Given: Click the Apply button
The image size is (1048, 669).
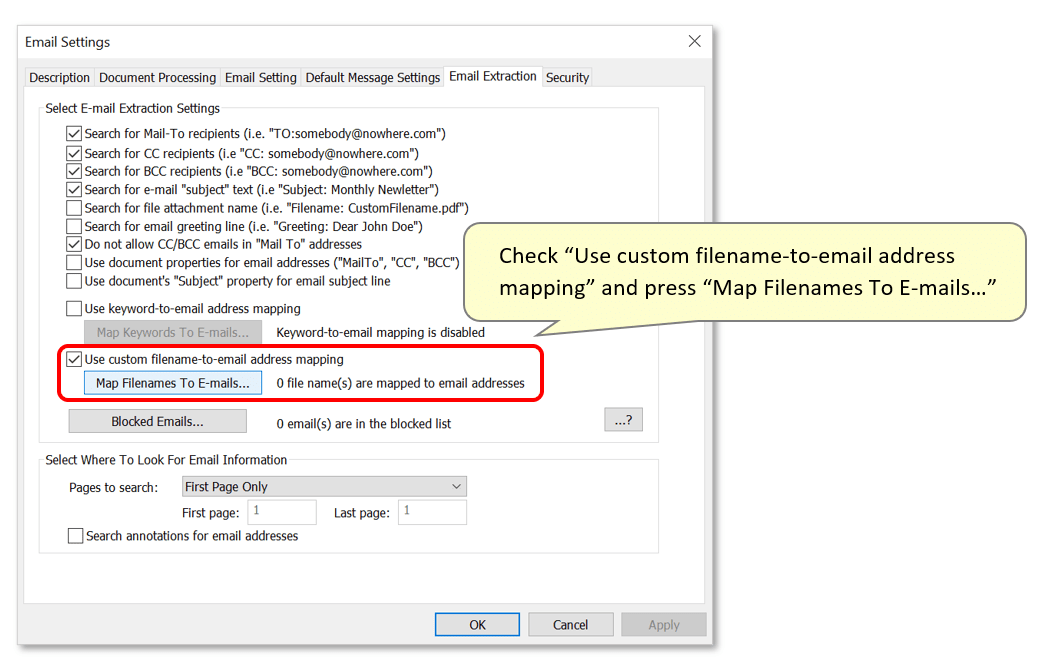Looking at the screenshot, I should tap(664, 624).
